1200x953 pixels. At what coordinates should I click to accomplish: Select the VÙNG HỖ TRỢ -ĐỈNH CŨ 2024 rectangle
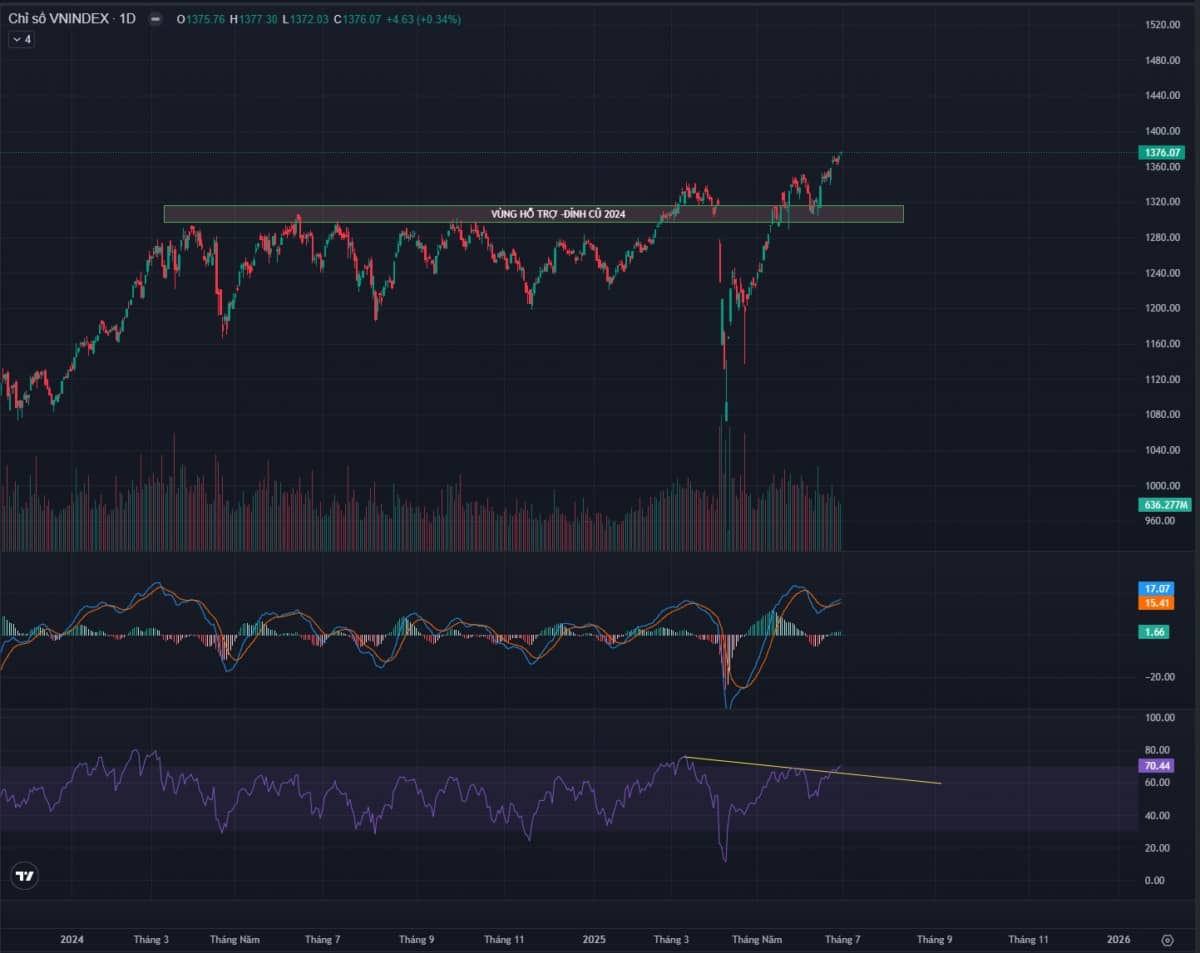point(533,214)
